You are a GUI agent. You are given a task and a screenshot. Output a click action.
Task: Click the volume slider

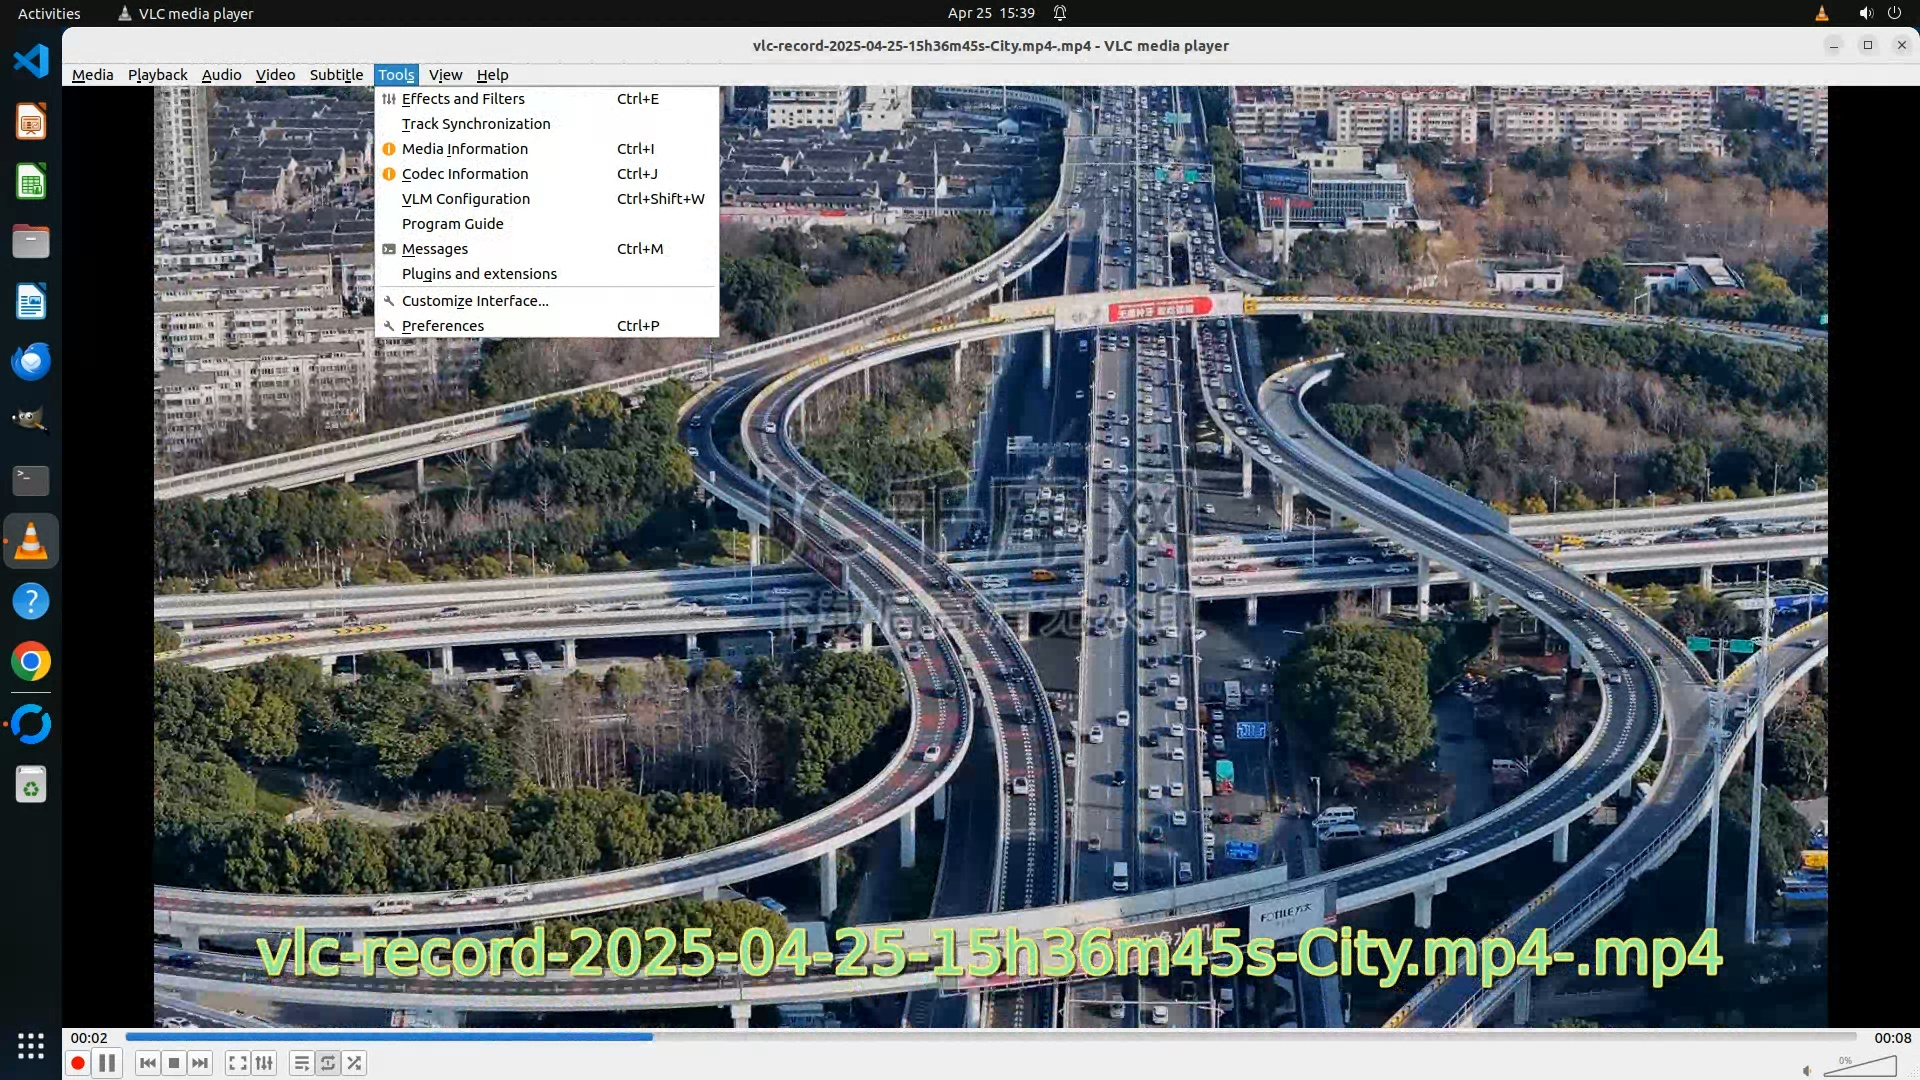tap(1860, 1068)
